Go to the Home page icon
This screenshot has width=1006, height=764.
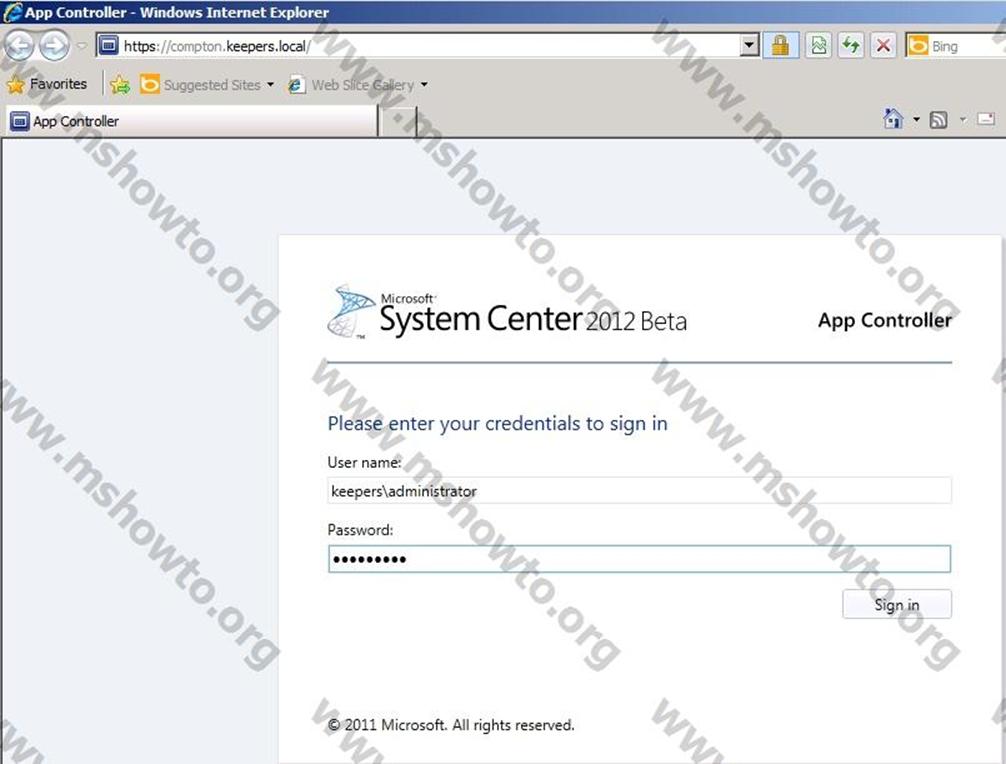pyautogui.click(x=893, y=119)
